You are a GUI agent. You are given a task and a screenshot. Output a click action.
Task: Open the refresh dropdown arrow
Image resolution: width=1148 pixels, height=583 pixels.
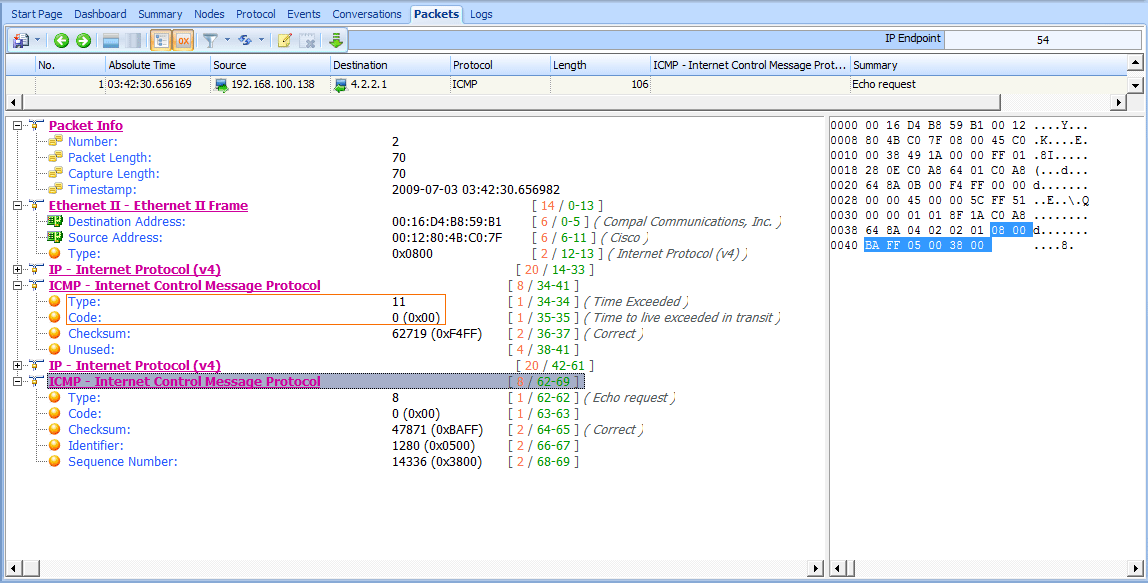(x=261, y=40)
